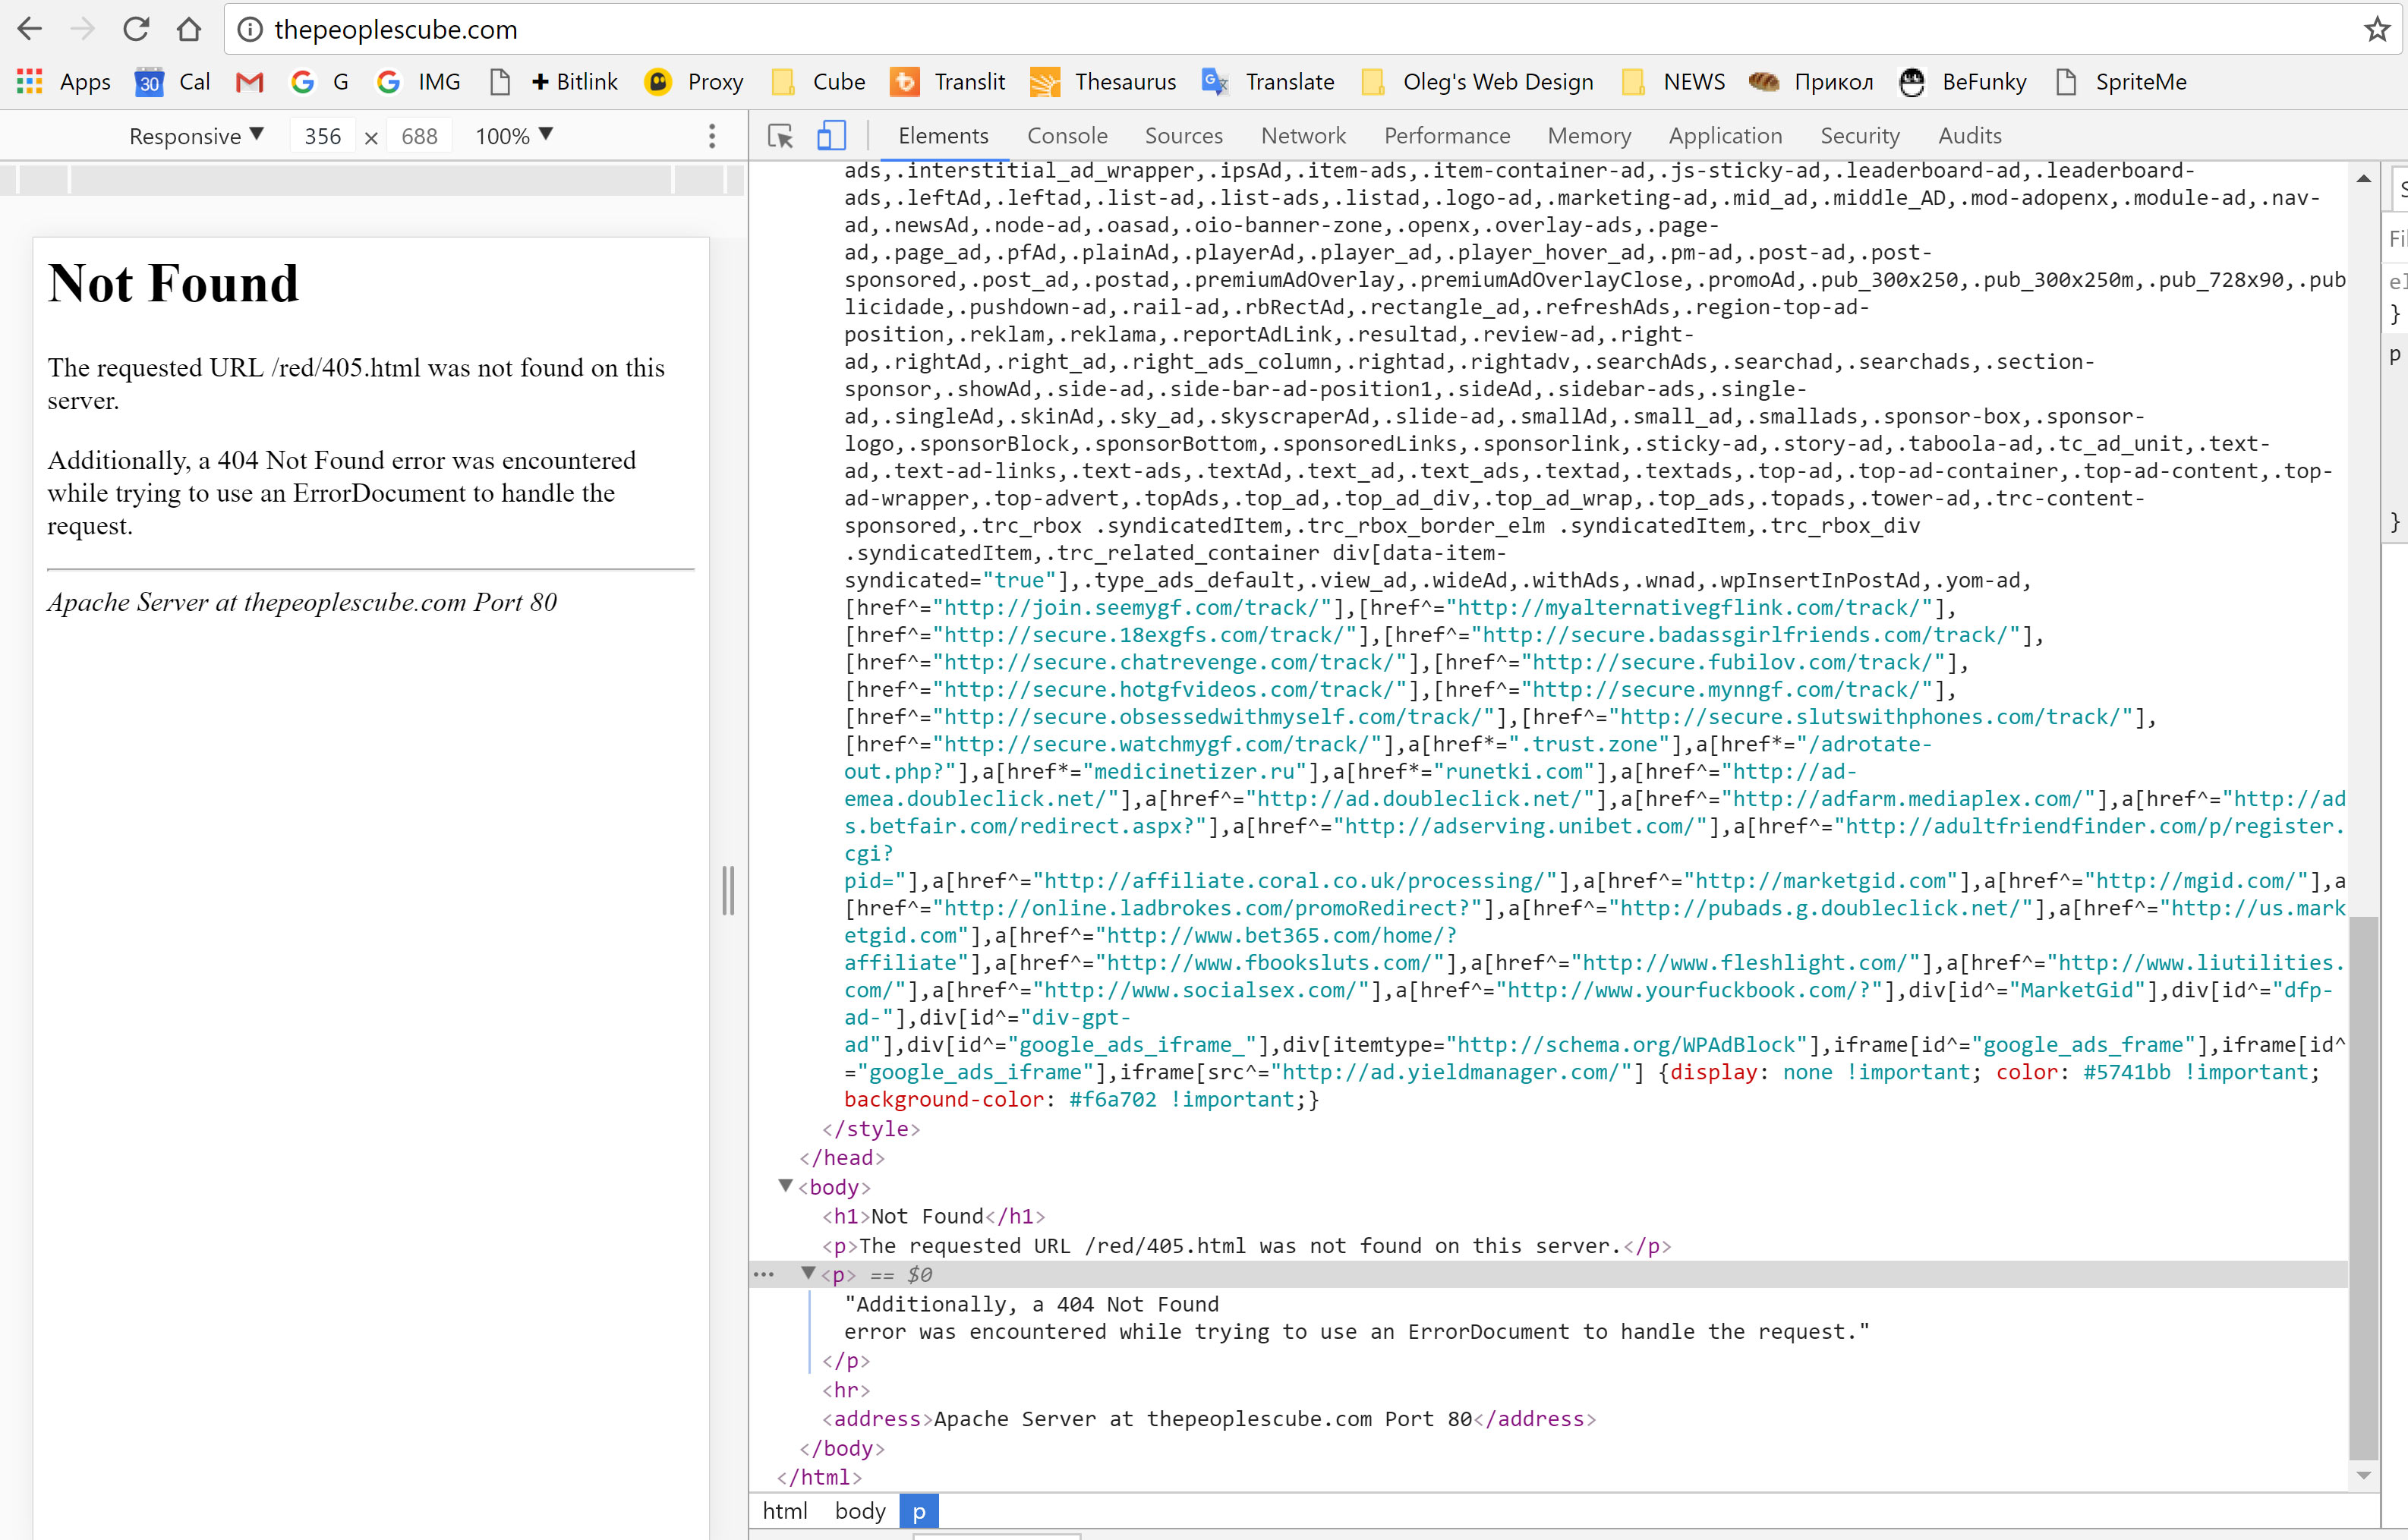Click the viewport width field 356
2408x1540 pixels.
pyautogui.click(x=322, y=136)
